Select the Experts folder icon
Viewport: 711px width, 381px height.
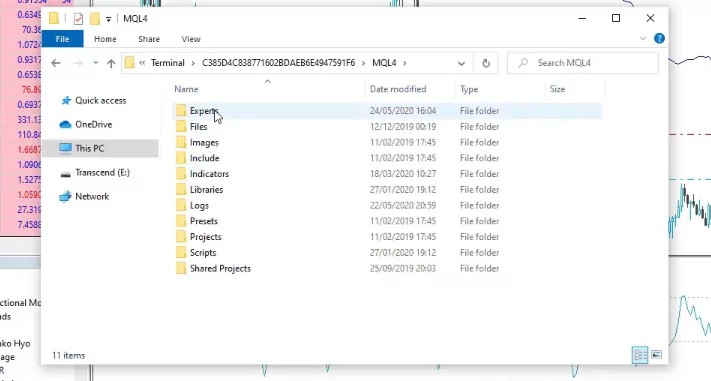(181, 111)
